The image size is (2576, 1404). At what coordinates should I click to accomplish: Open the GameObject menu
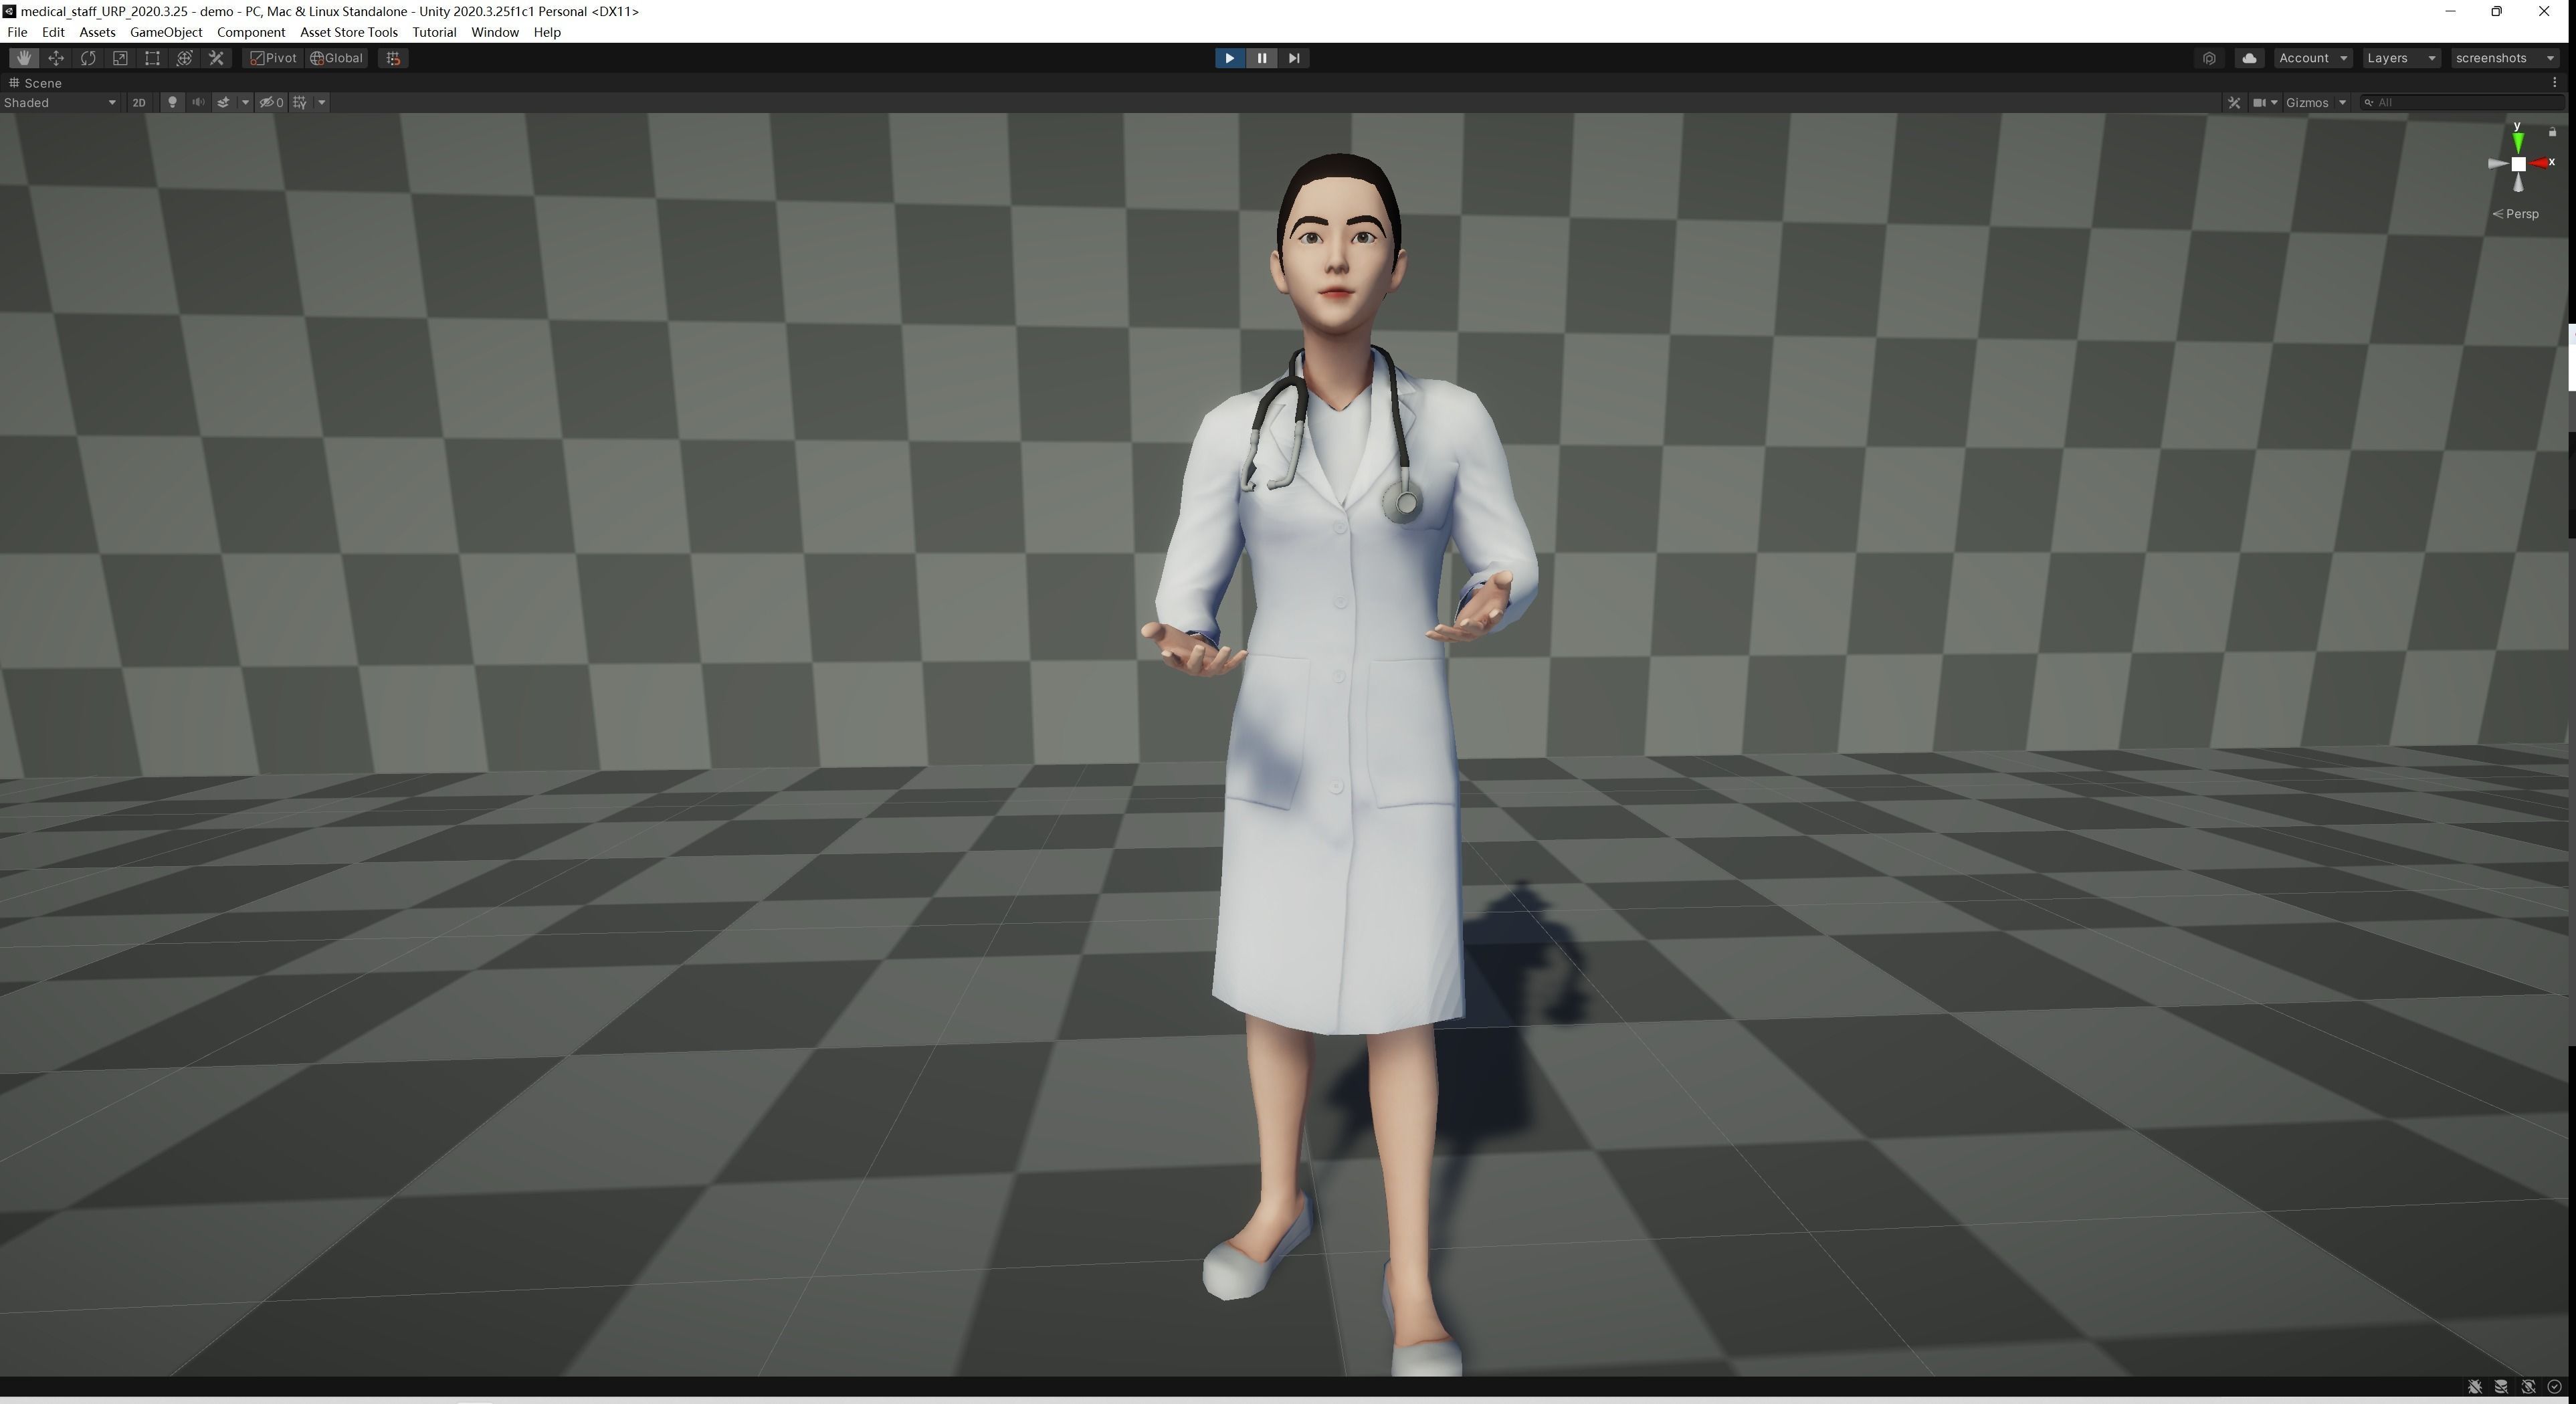166,32
